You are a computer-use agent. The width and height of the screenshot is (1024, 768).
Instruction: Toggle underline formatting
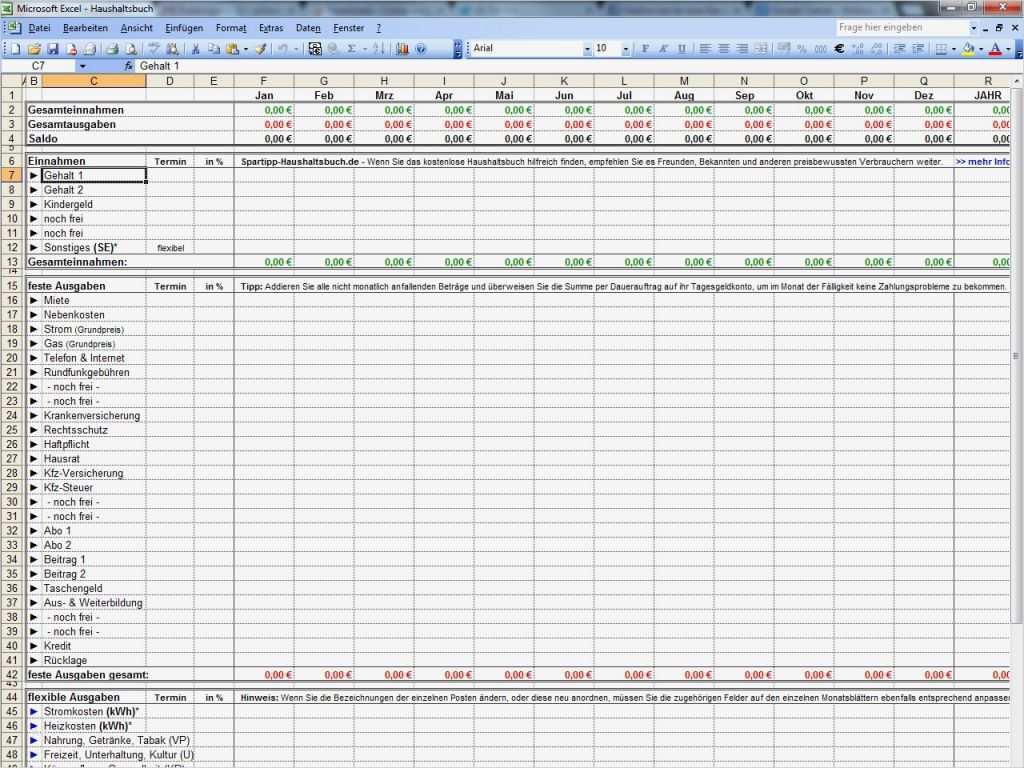(x=681, y=46)
